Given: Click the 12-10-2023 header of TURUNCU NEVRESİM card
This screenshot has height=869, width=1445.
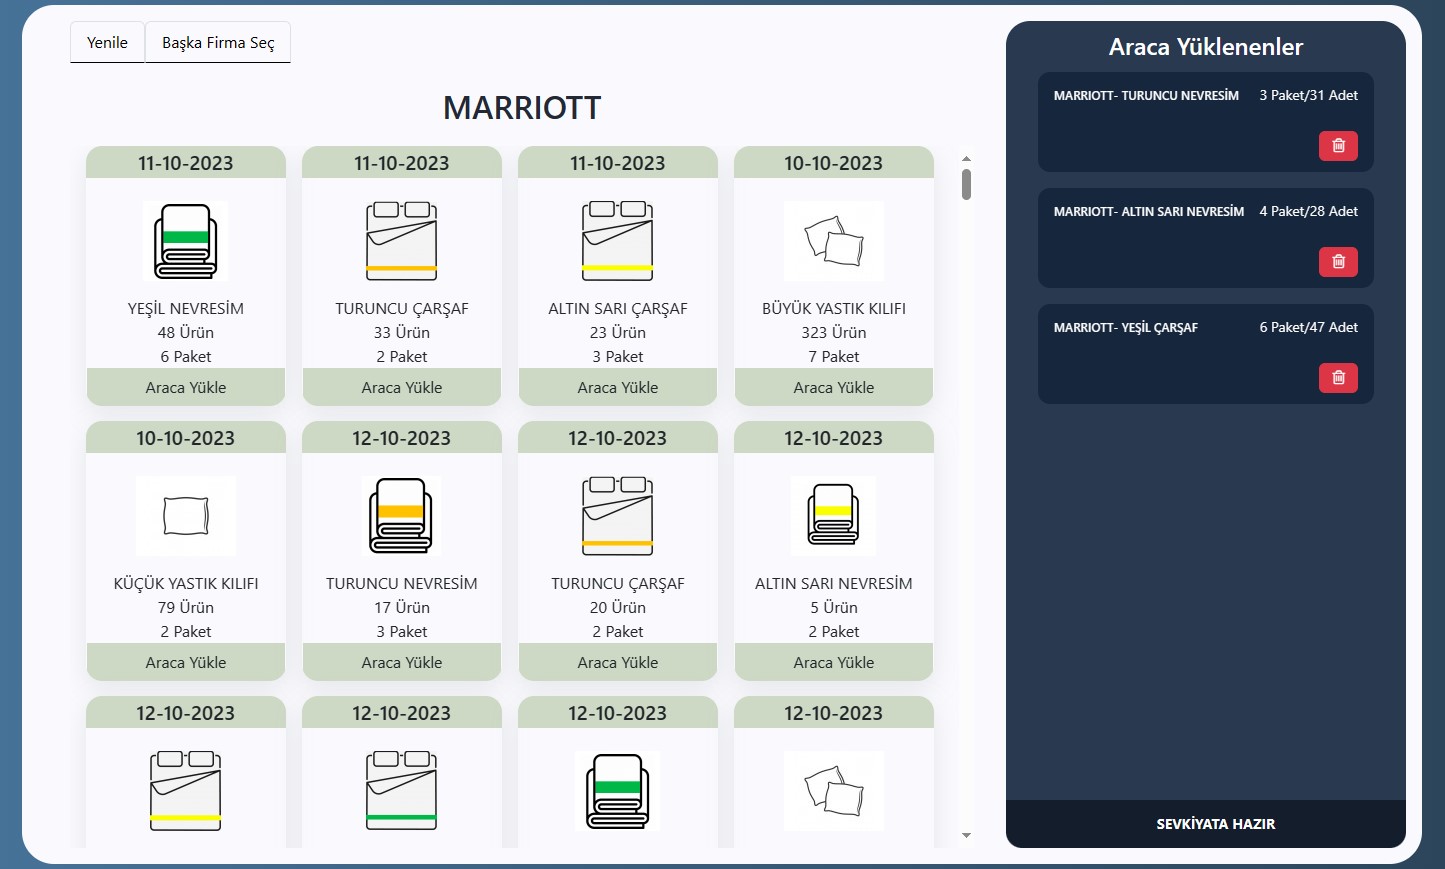Looking at the screenshot, I should point(402,438).
